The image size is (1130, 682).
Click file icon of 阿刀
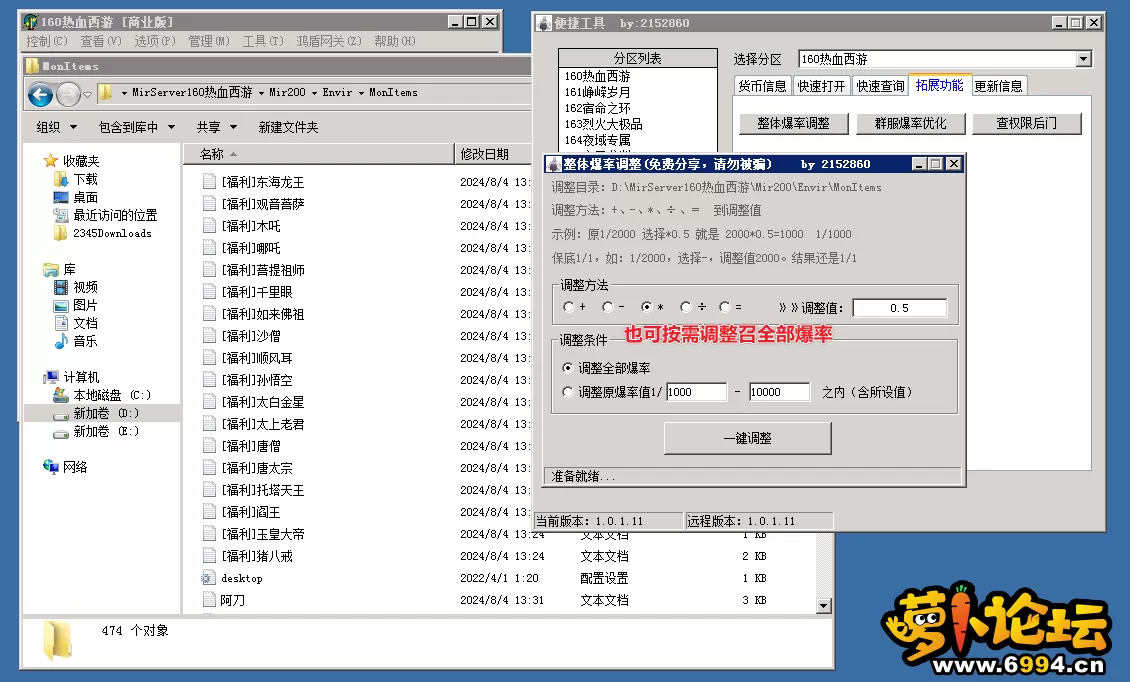[209, 600]
